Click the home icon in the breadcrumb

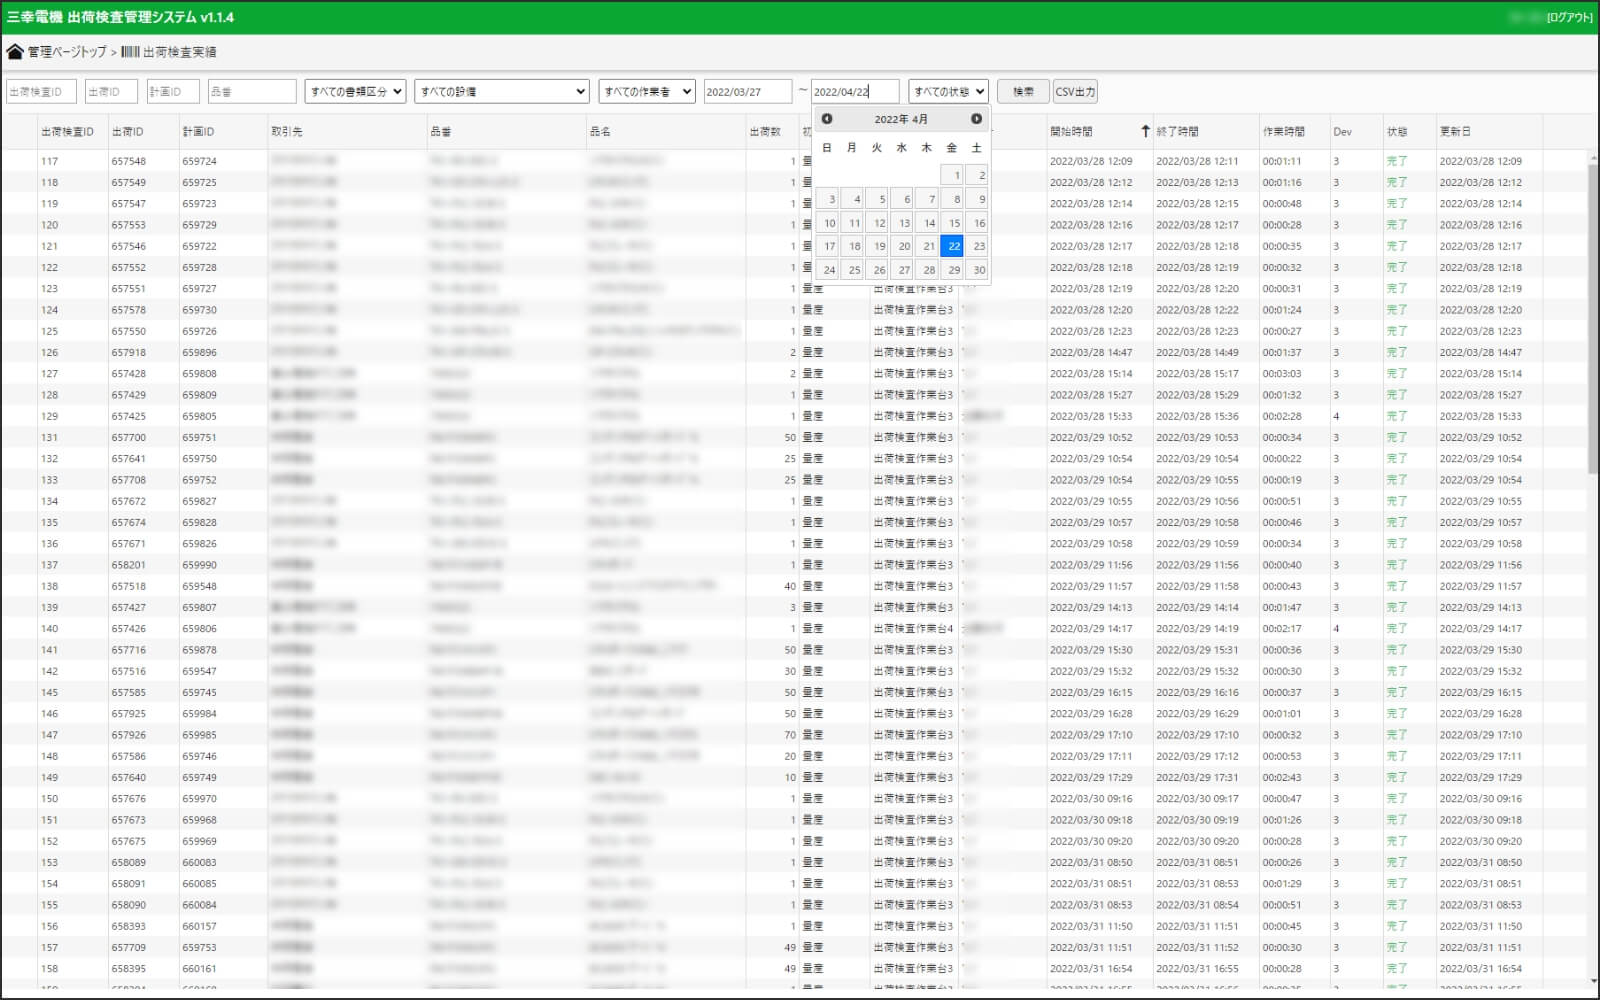[x=15, y=51]
